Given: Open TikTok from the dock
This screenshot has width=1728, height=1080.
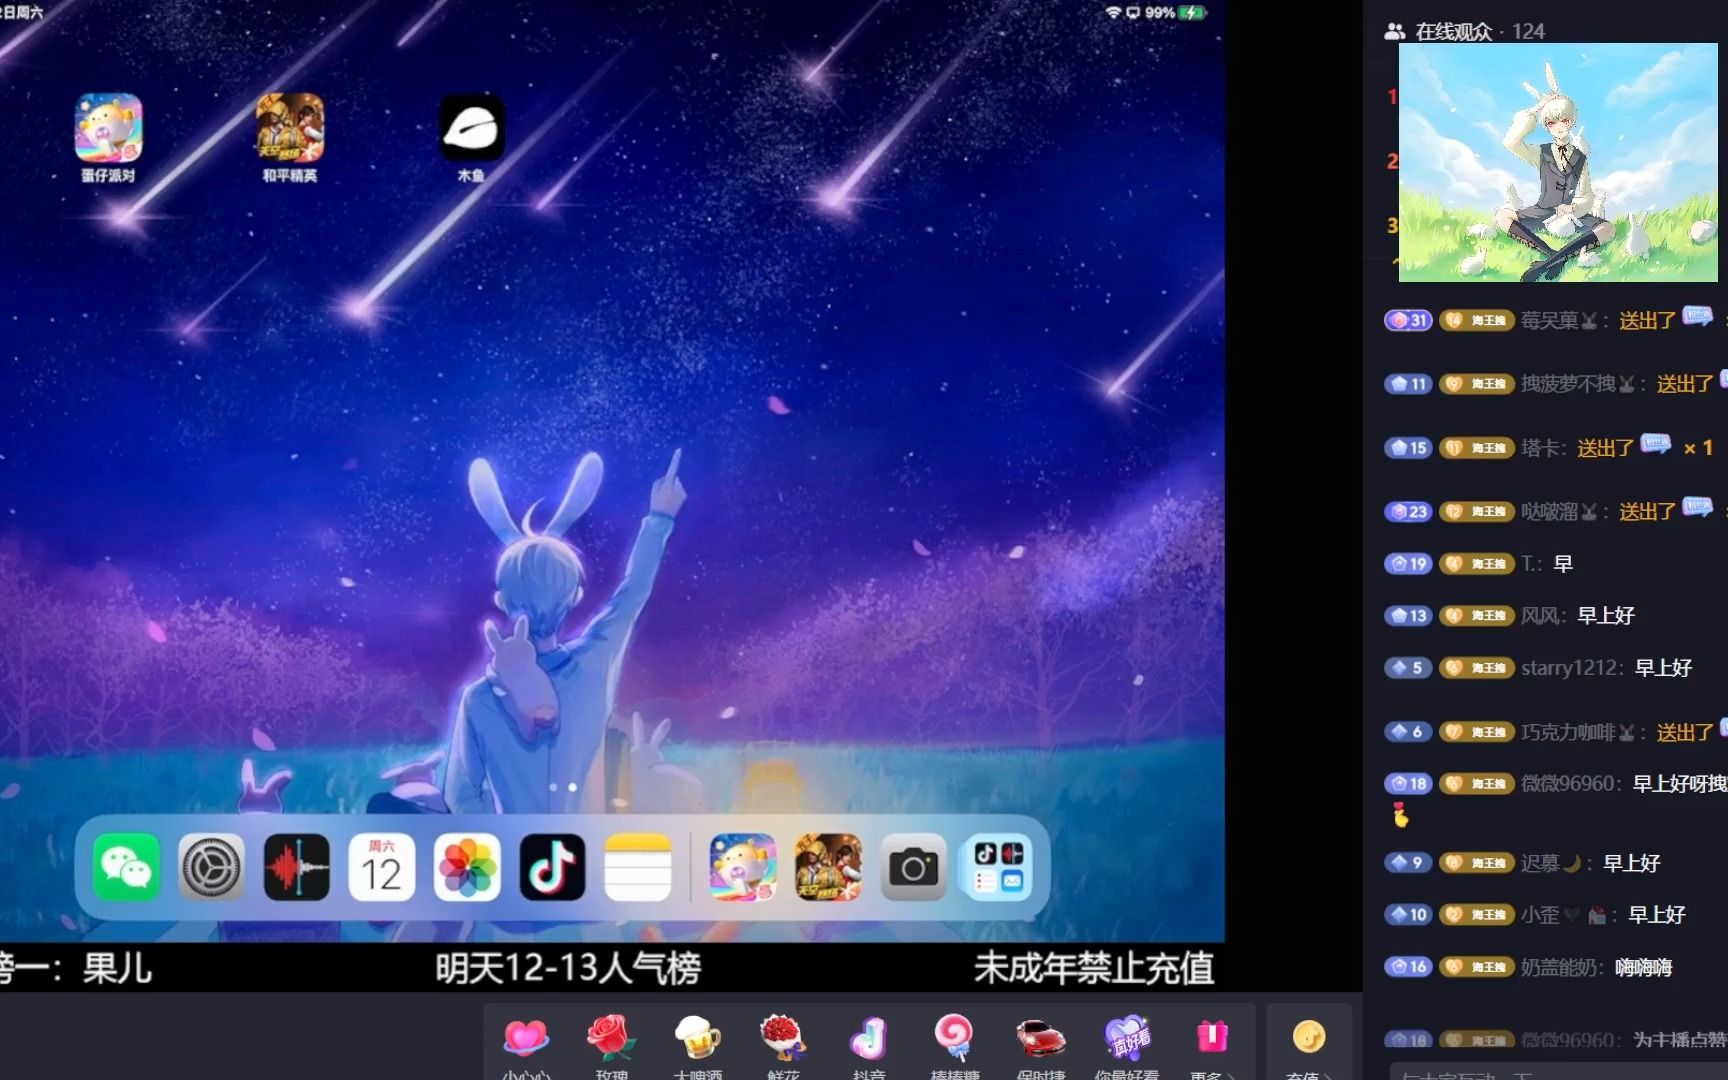Looking at the screenshot, I should (x=553, y=867).
